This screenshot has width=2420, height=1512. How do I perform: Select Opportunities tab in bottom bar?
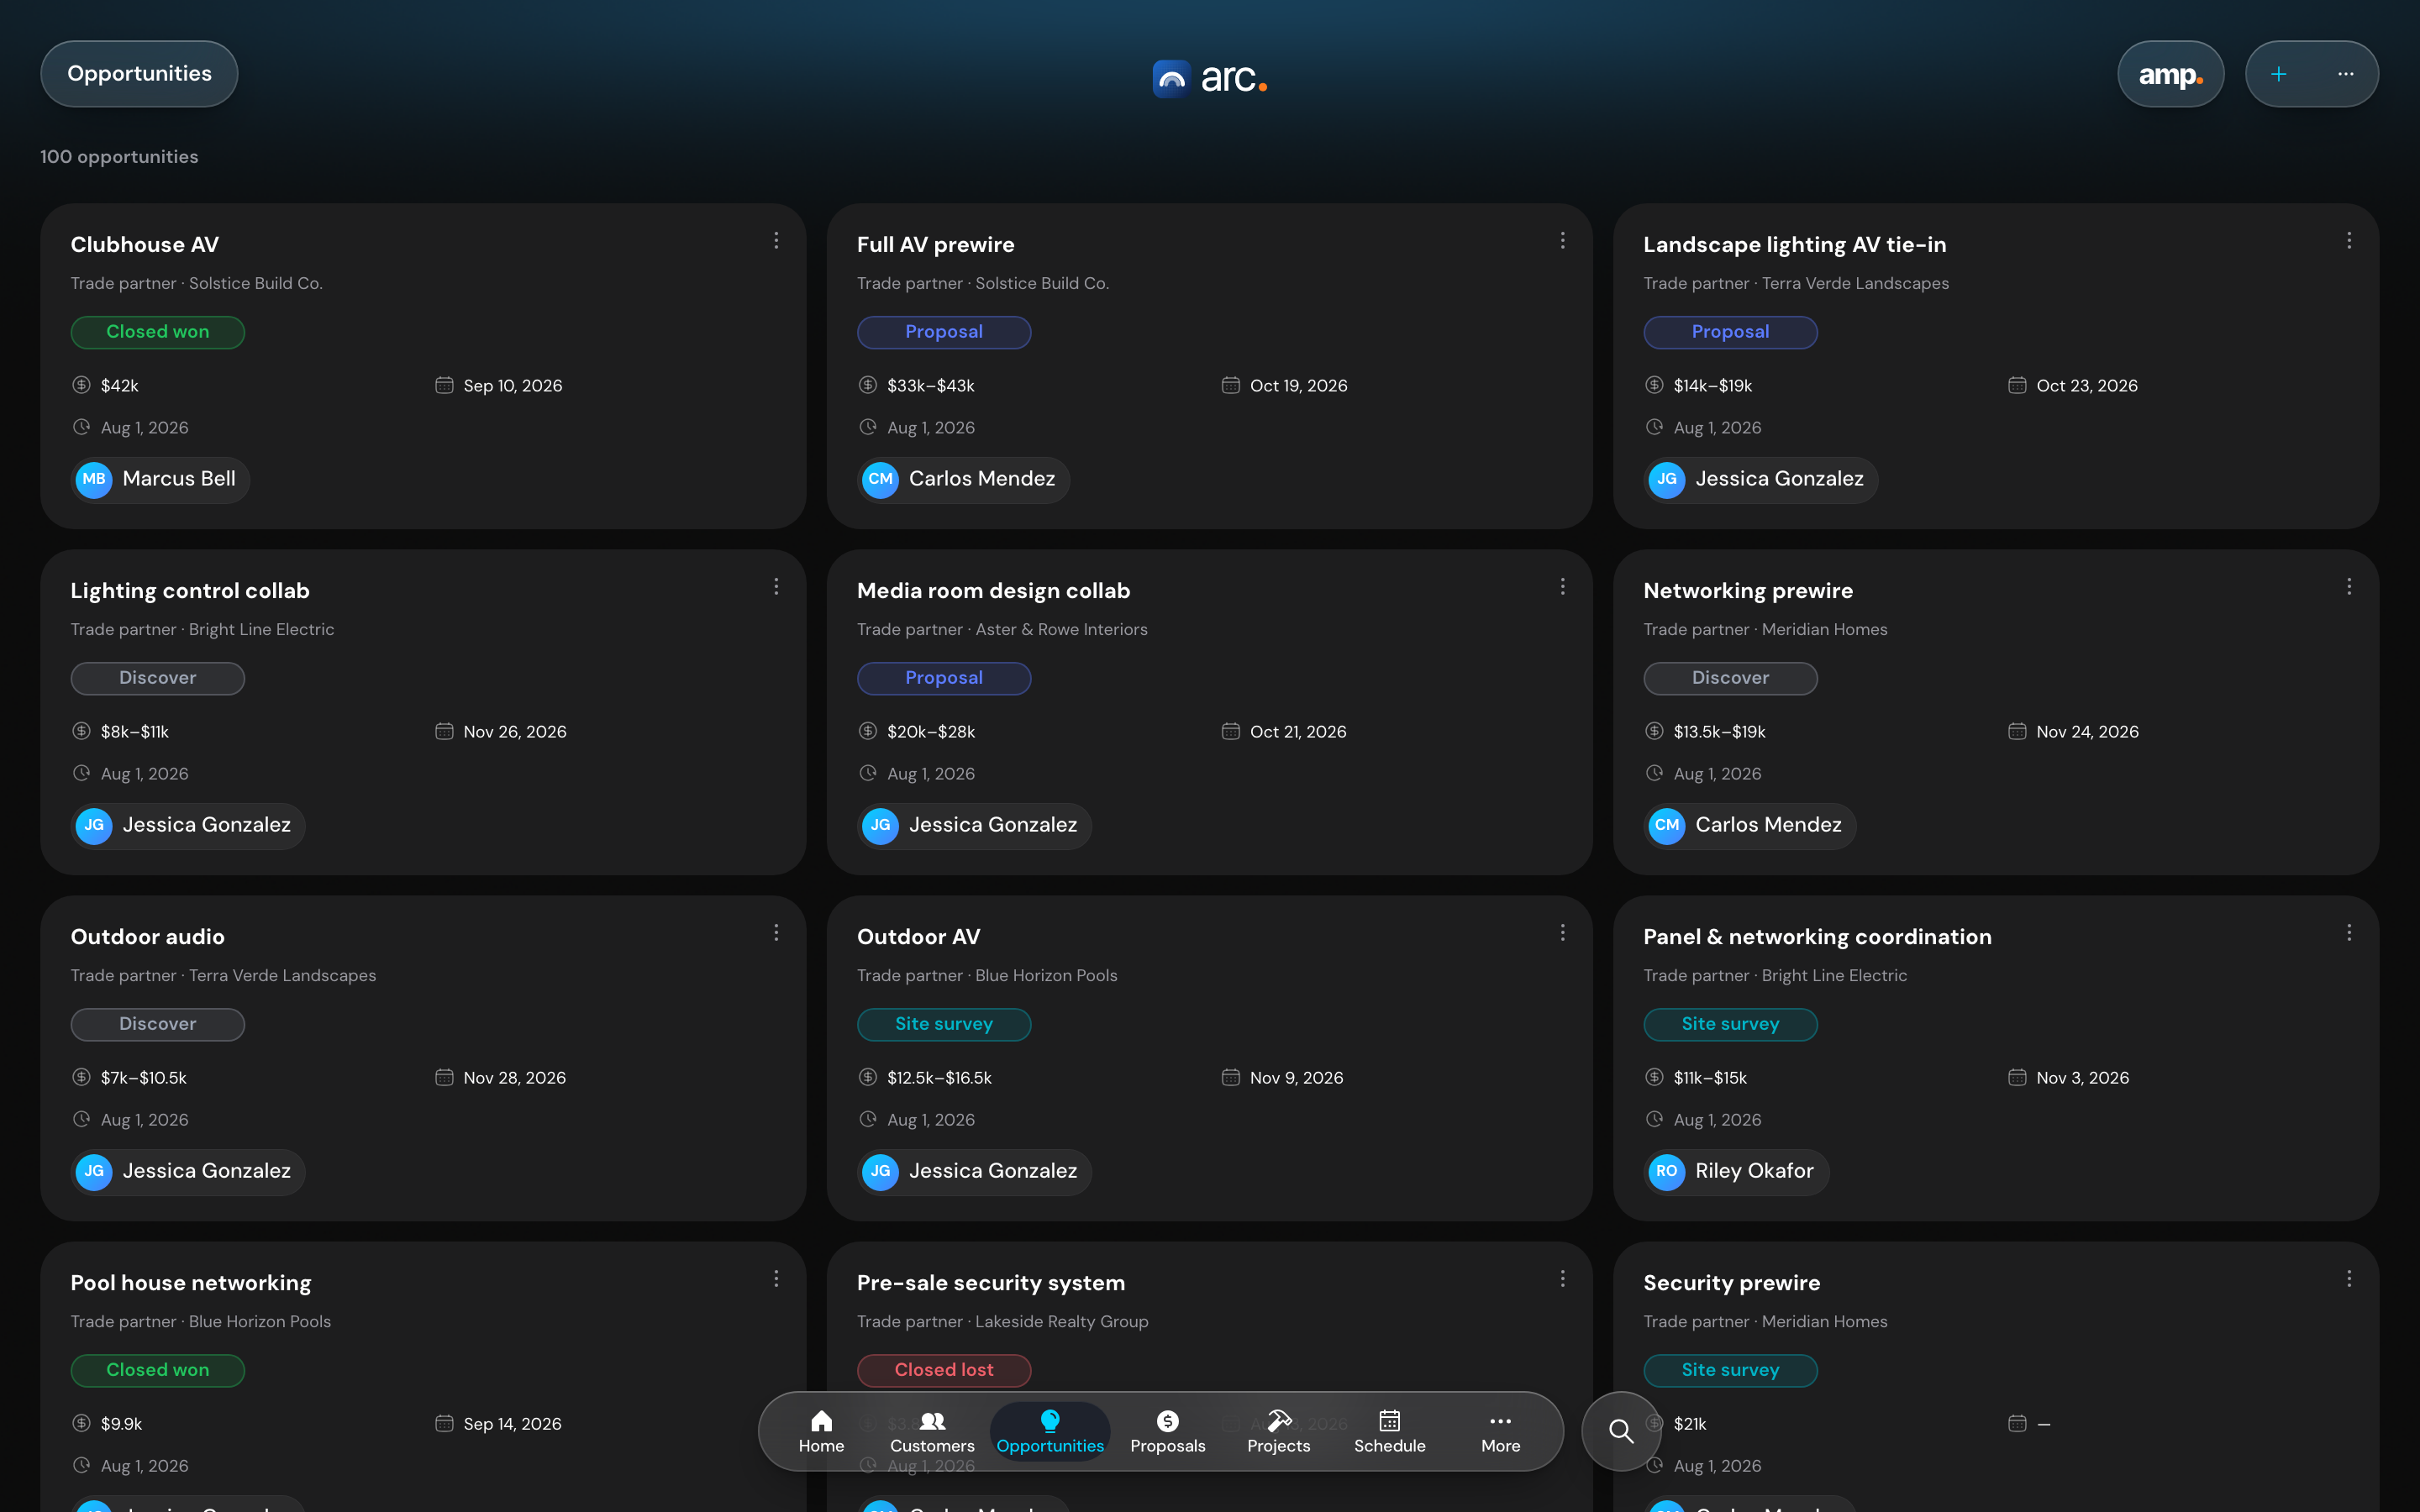click(x=1050, y=1432)
